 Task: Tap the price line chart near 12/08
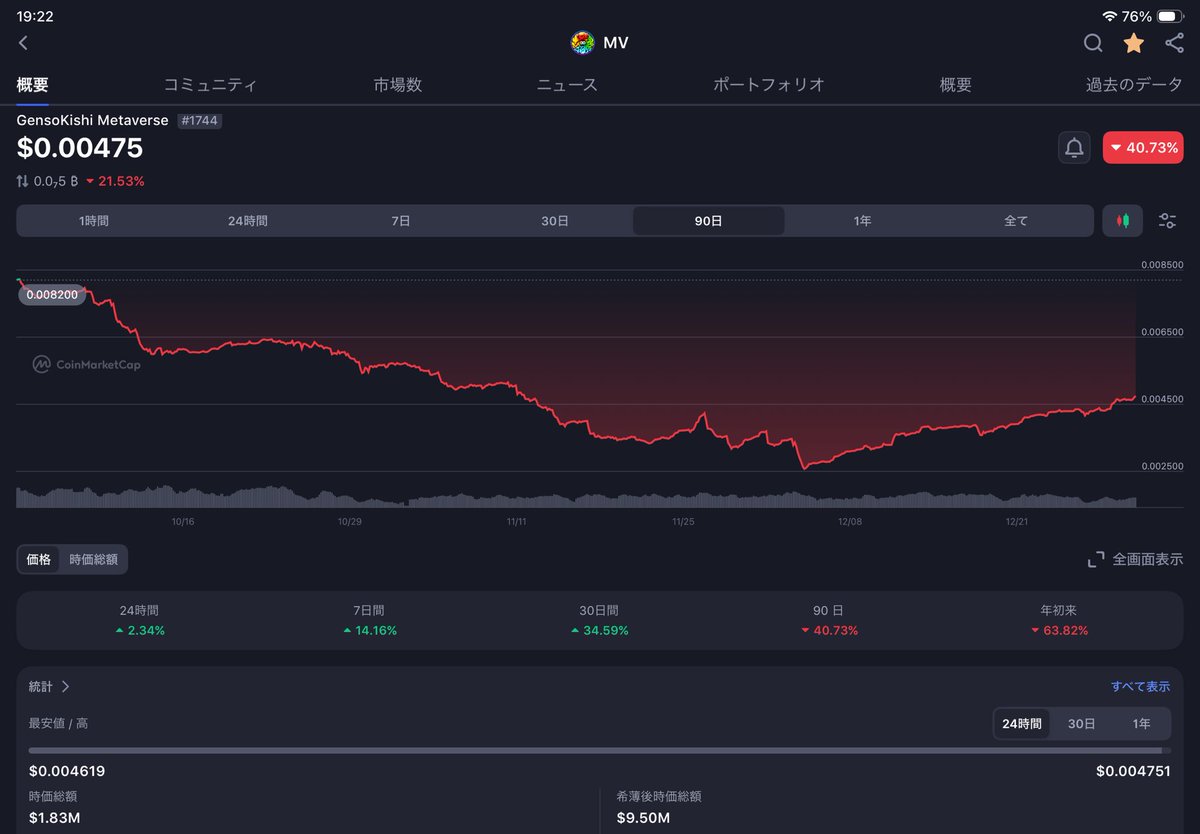pyautogui.click(x=850, y=452)
